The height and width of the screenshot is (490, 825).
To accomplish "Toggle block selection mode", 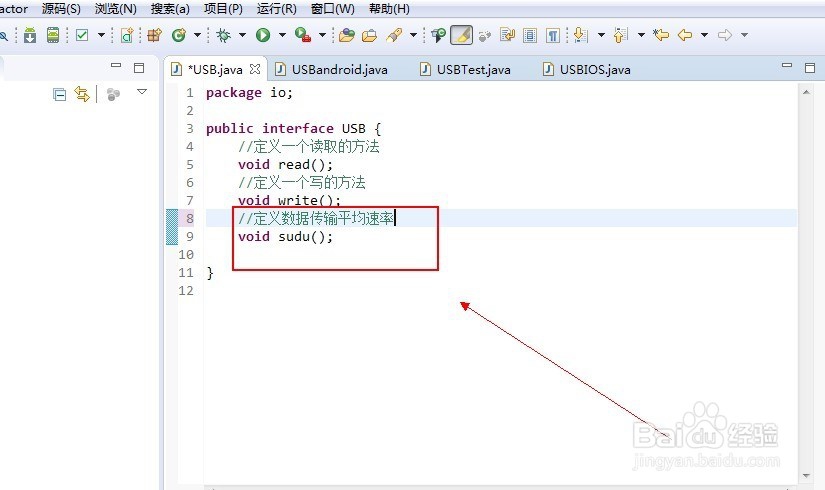I will point(530,35).
